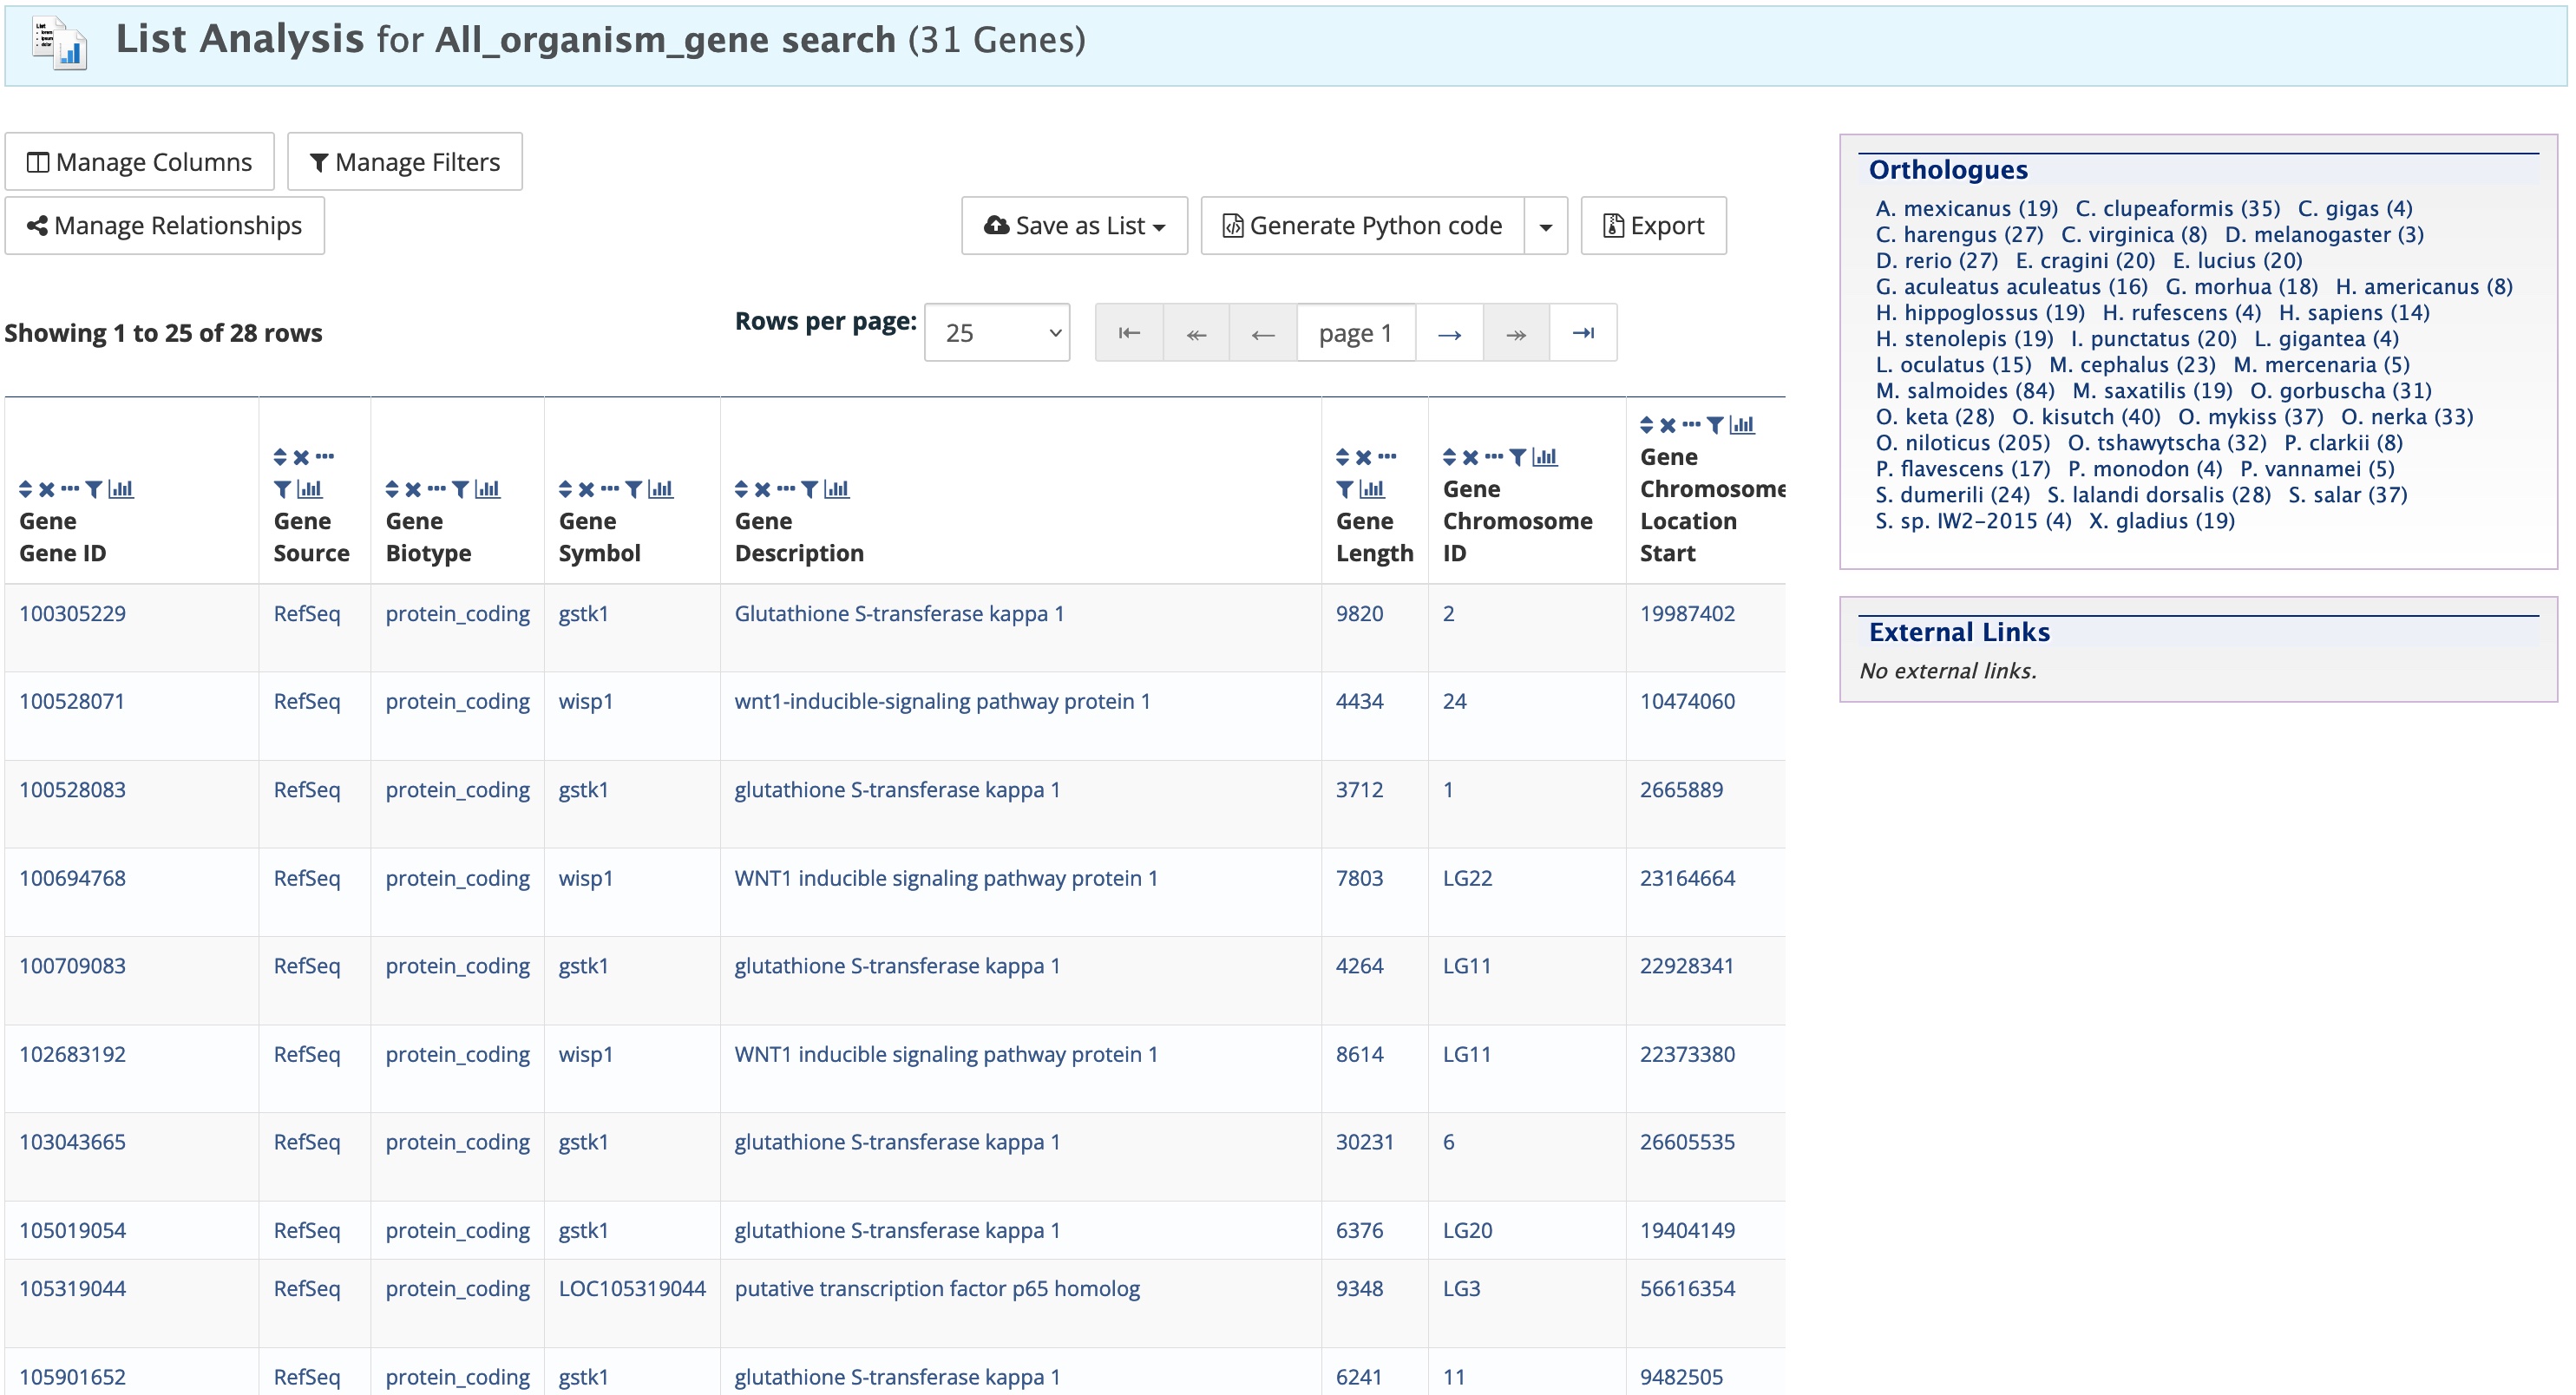Sort by Gene Length column
Viewport: 2576px width, 1395px height.
(x=1343, y=457)
